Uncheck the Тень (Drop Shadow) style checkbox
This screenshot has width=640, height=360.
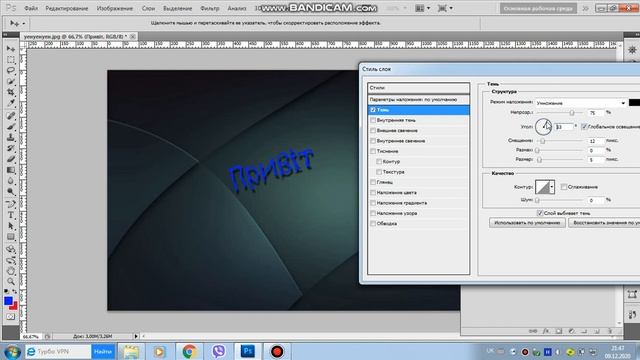(x=373, y=110)
